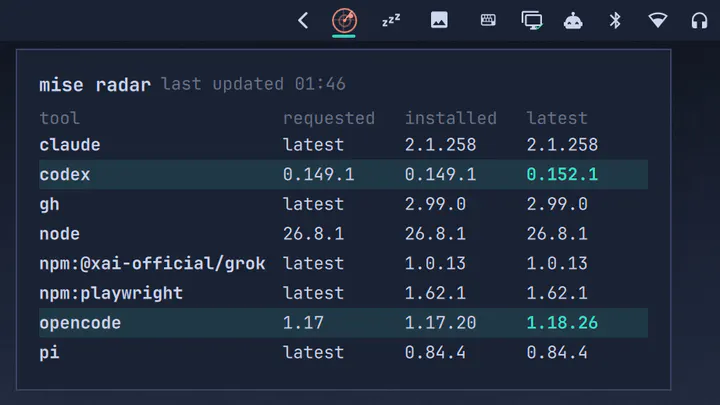
Task: Select the claude tool row
Action: pyautogui.click(x=343, y=145)
